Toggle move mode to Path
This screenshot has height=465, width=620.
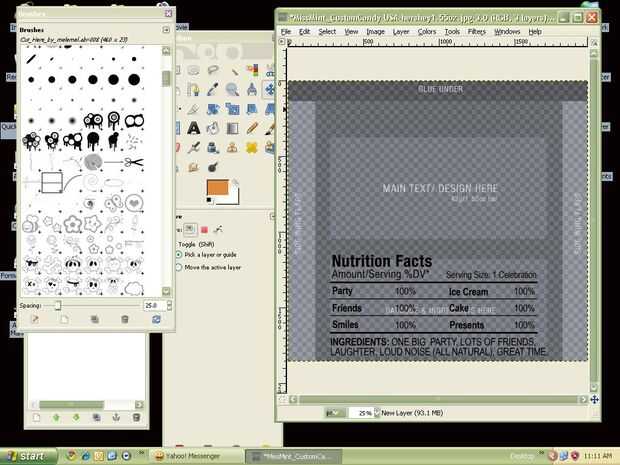tap(218, 229)
